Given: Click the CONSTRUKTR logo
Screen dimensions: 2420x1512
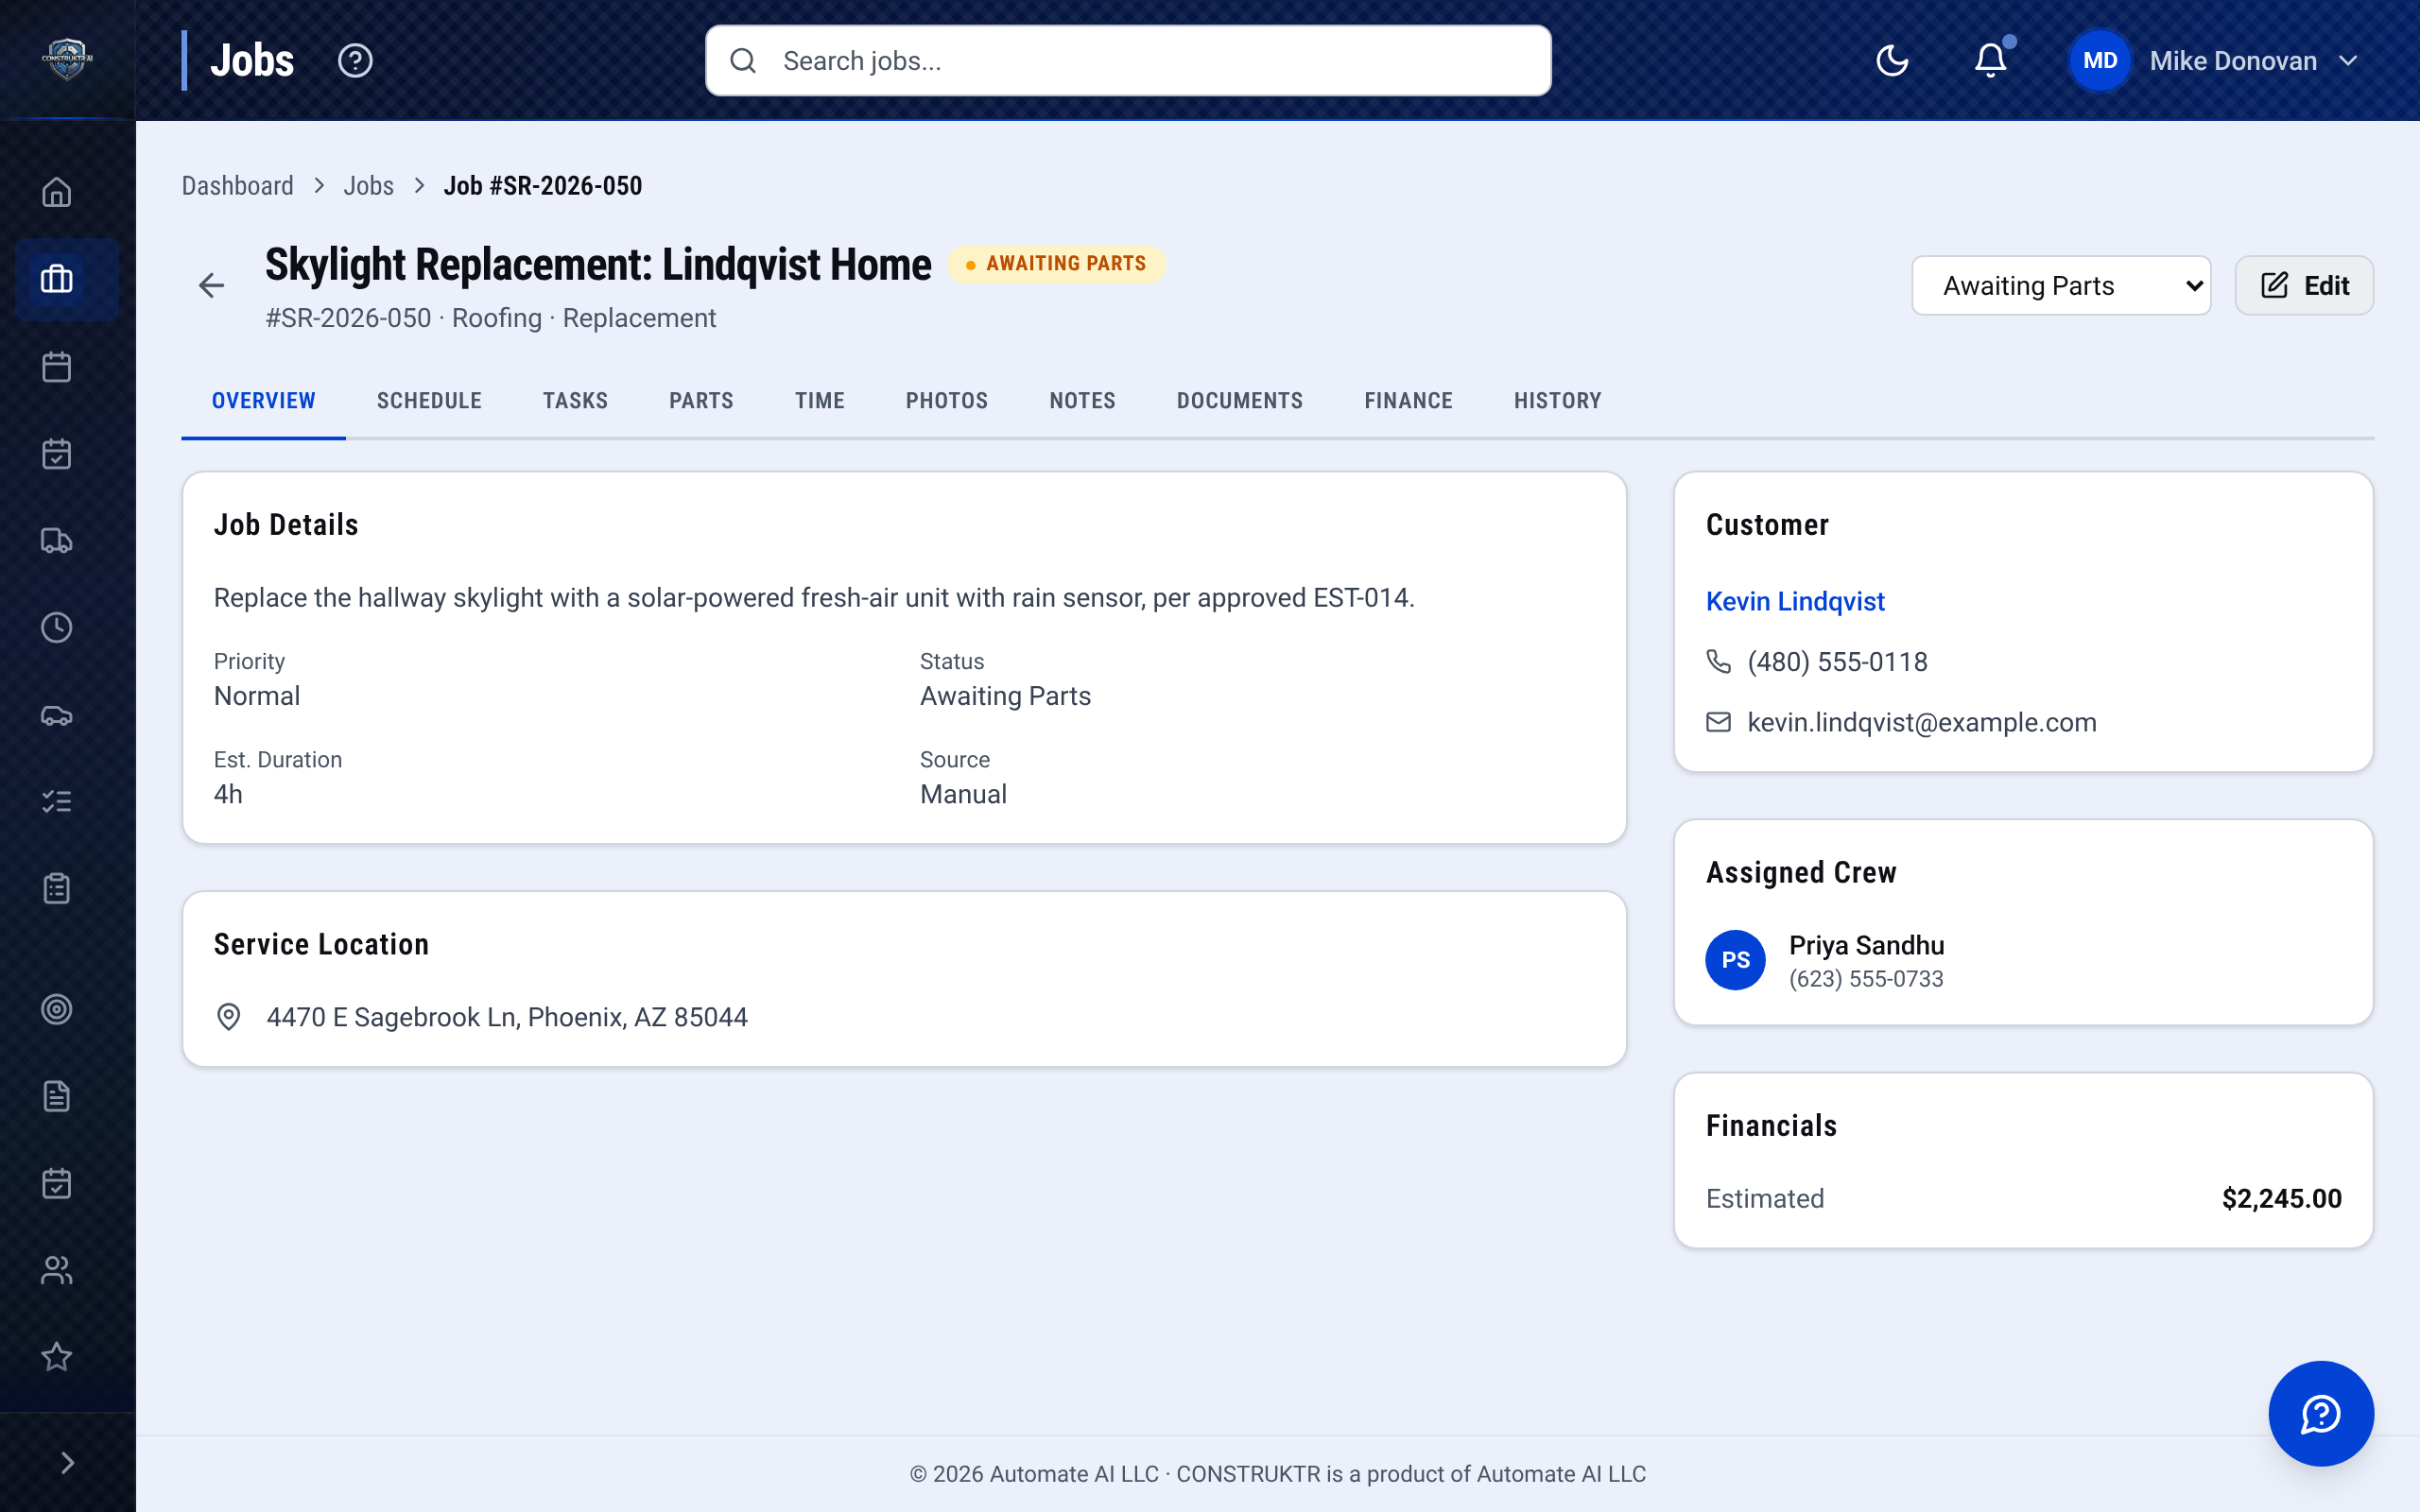Looking at the screenshot, I should pyautogui.click(x=67, y=60).
